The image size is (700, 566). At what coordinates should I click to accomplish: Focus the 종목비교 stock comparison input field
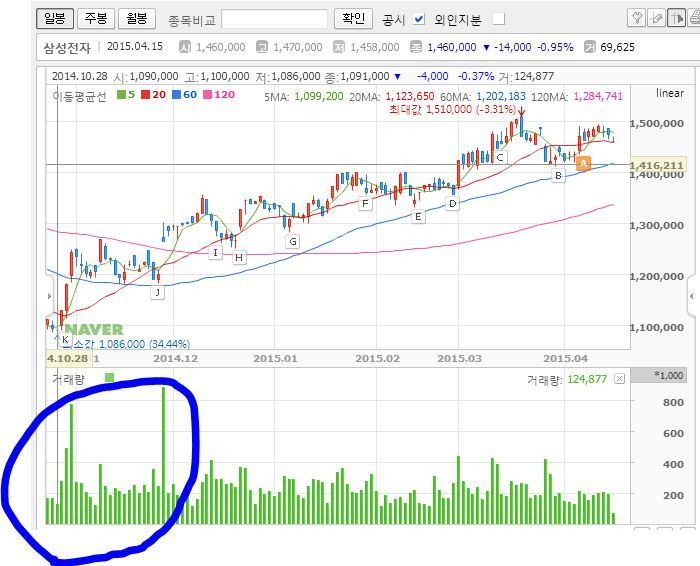275,19
